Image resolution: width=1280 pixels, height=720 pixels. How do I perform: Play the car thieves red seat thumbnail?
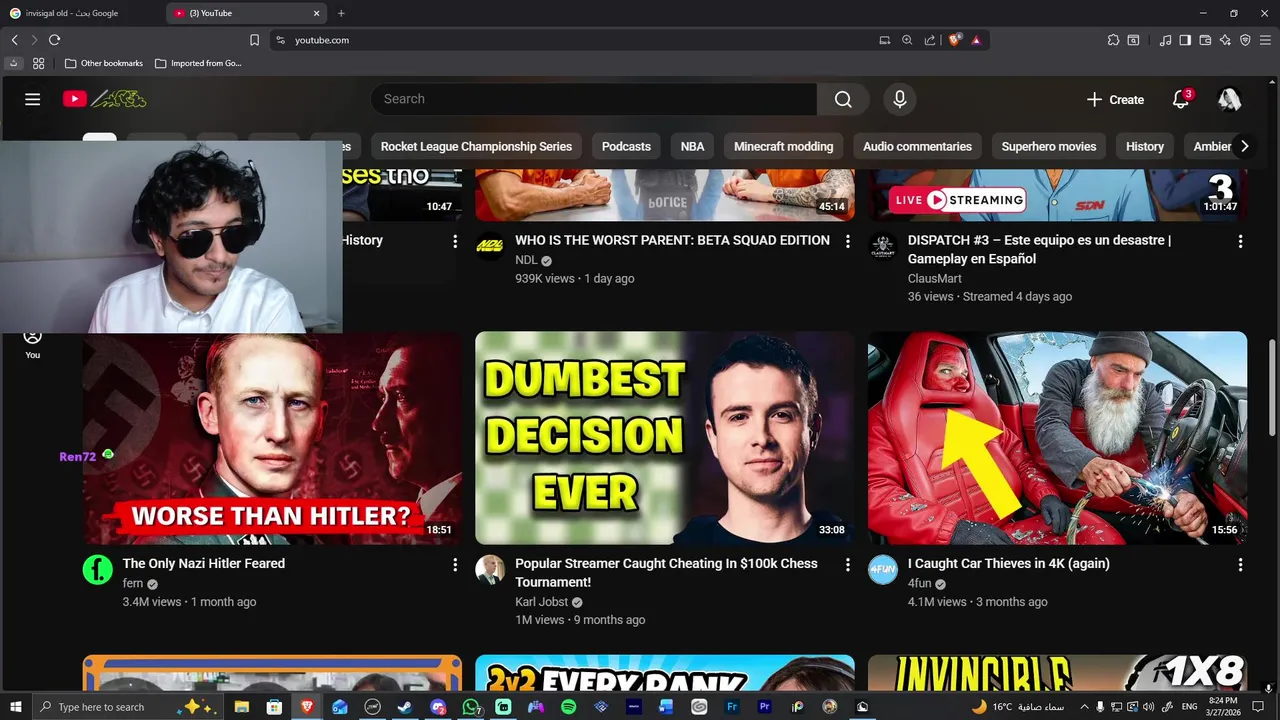(x=1057, y=438)
